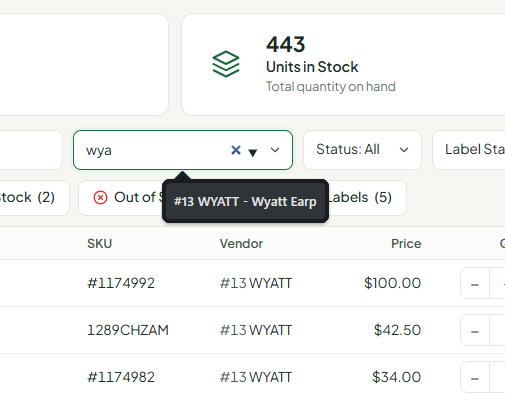Viewport: 505px width, 399px height.
Task: Click the $42.50 price cell
Action: [x=397, y=330]
